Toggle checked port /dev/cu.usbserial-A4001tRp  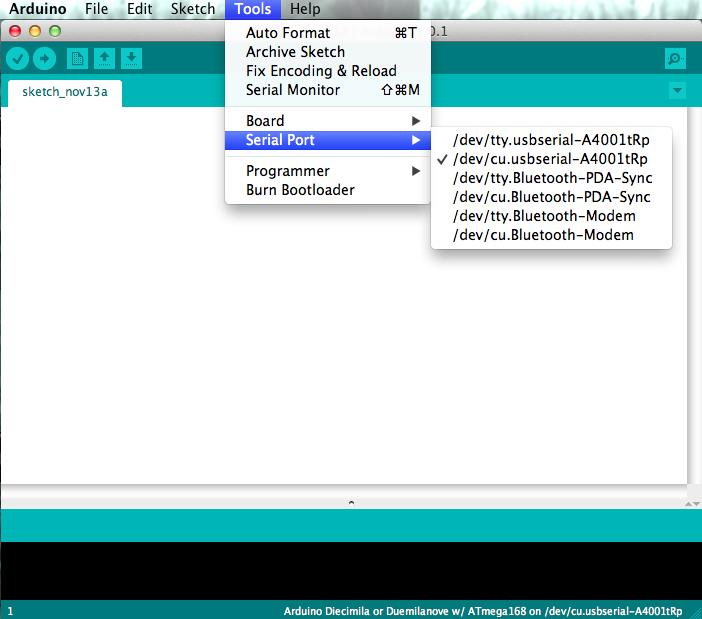point(551,159)
